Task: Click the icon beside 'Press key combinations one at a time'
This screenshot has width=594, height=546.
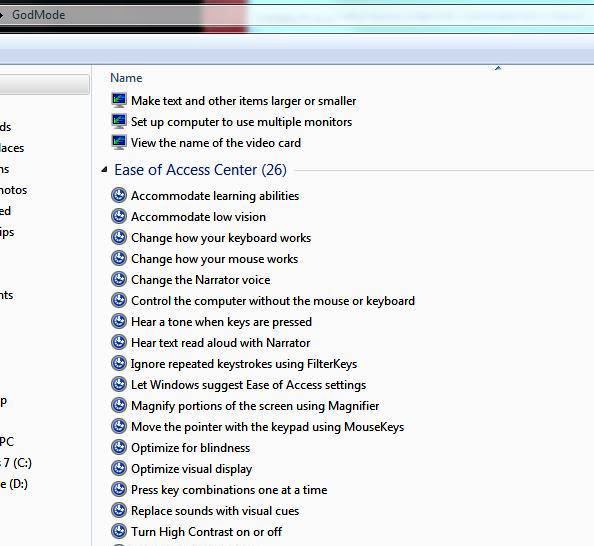Action: click(119, 489)
